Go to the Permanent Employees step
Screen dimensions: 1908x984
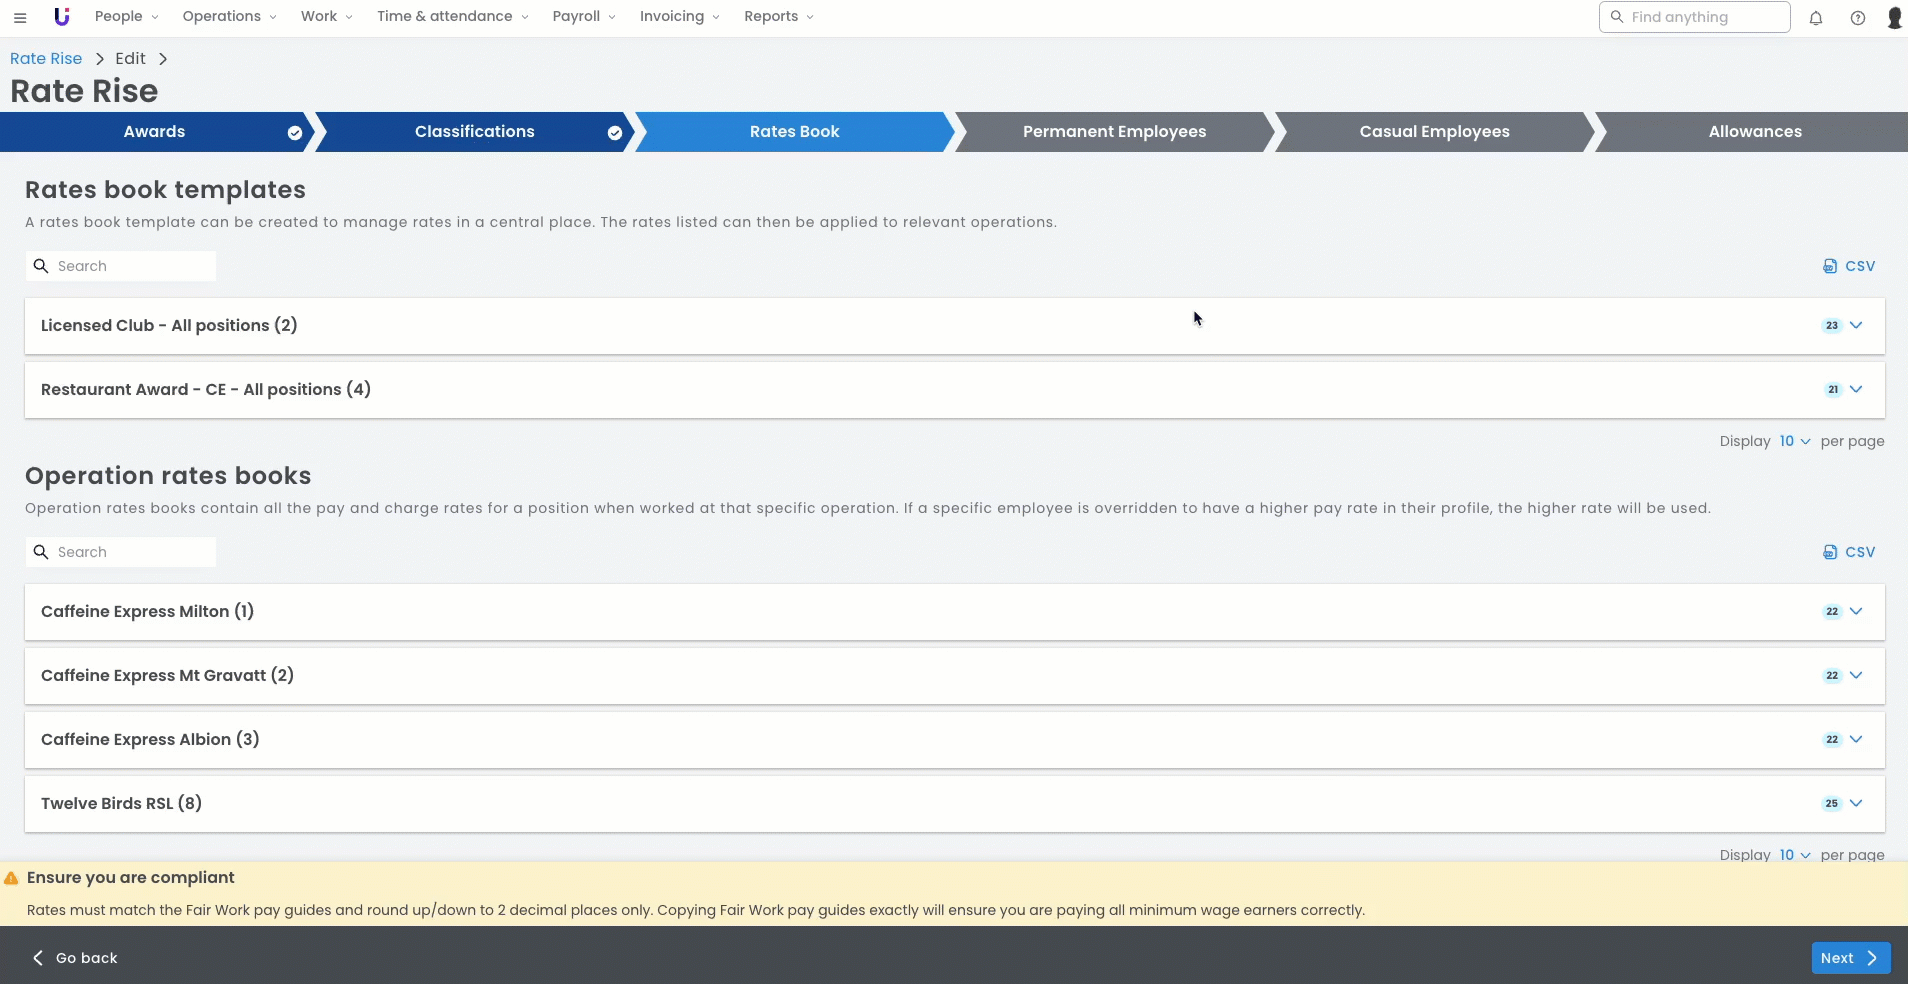pyautogui.click(x=1114, y=132)
